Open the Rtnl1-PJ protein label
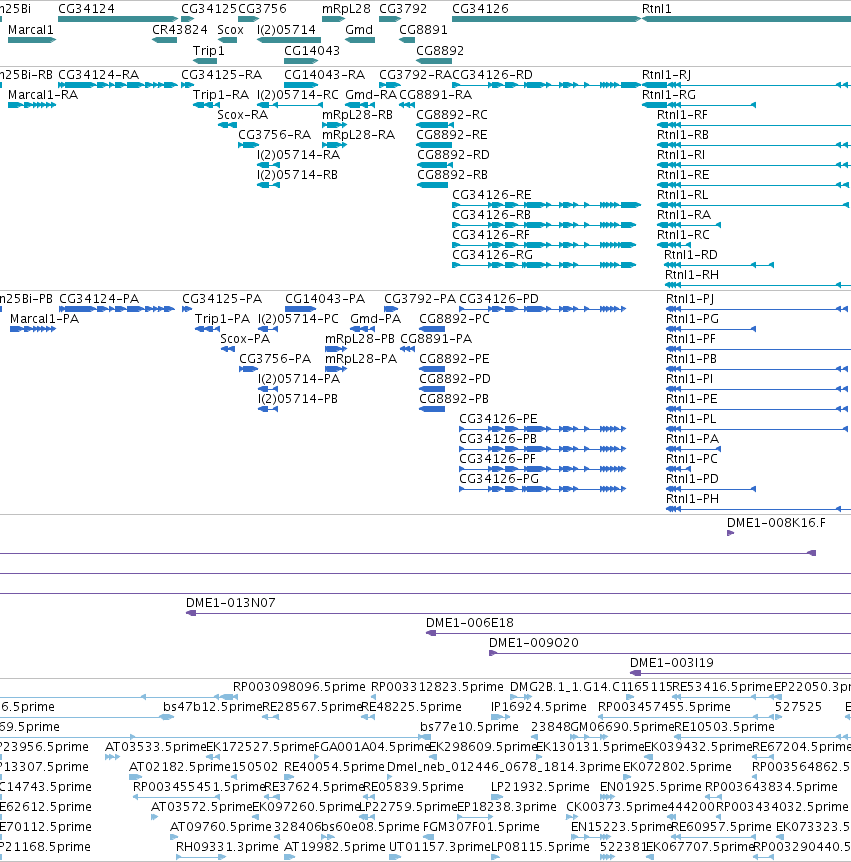 click(690, 299)
